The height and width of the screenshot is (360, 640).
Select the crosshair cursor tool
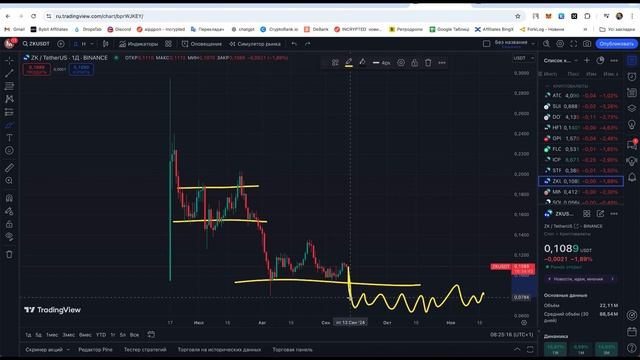[9, 60]
